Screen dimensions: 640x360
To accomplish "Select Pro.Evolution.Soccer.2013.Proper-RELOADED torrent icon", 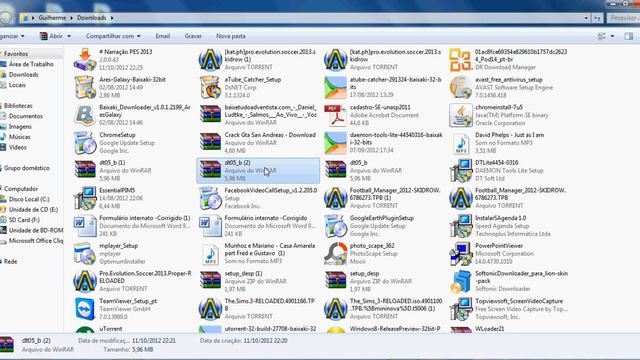I will 85,281.
